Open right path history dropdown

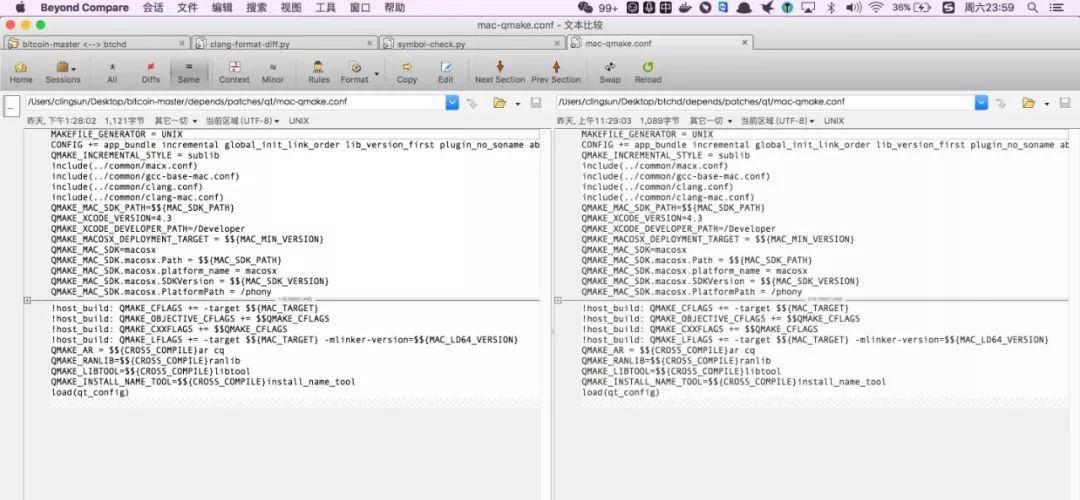[982, 102]
